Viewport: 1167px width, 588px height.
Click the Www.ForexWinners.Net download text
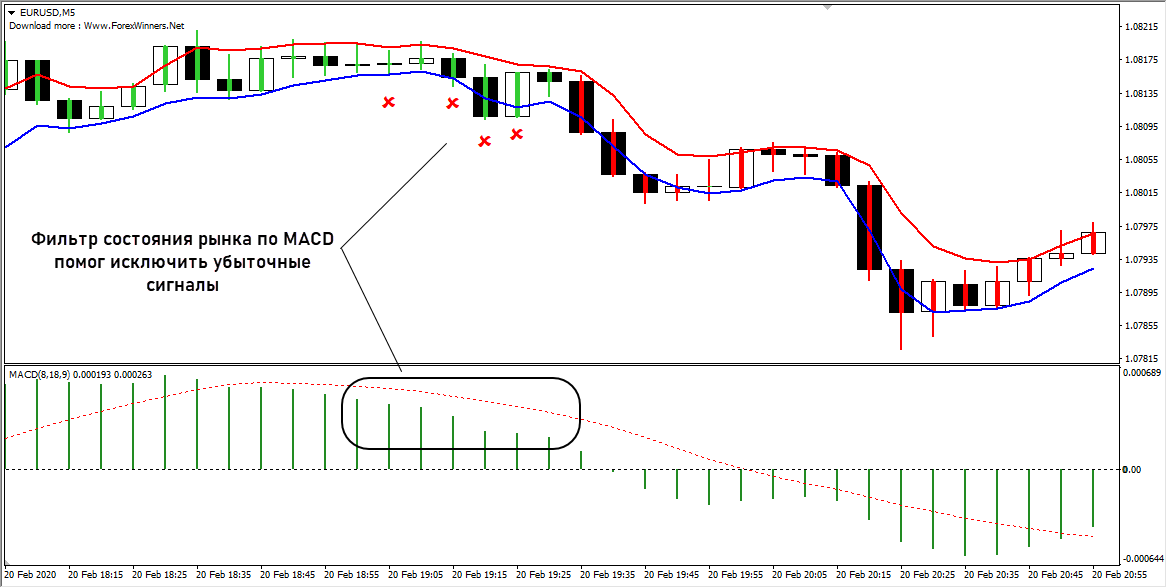[x=97, y=26]
